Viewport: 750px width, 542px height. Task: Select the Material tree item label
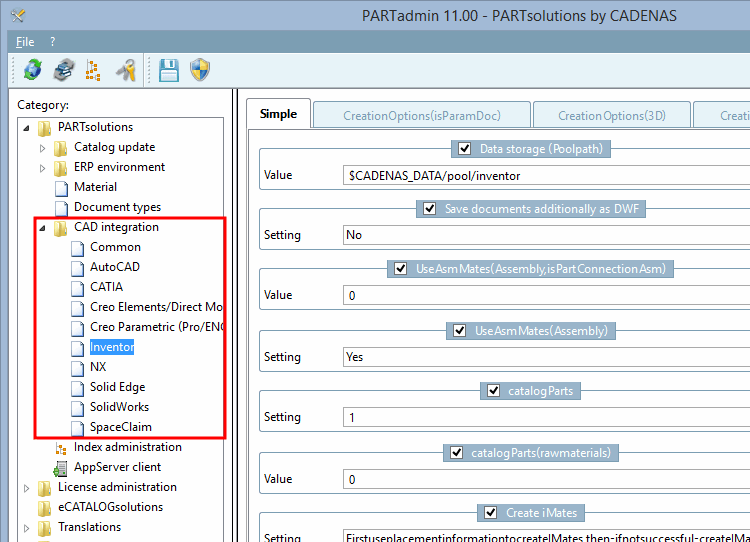tap(95, 187)
